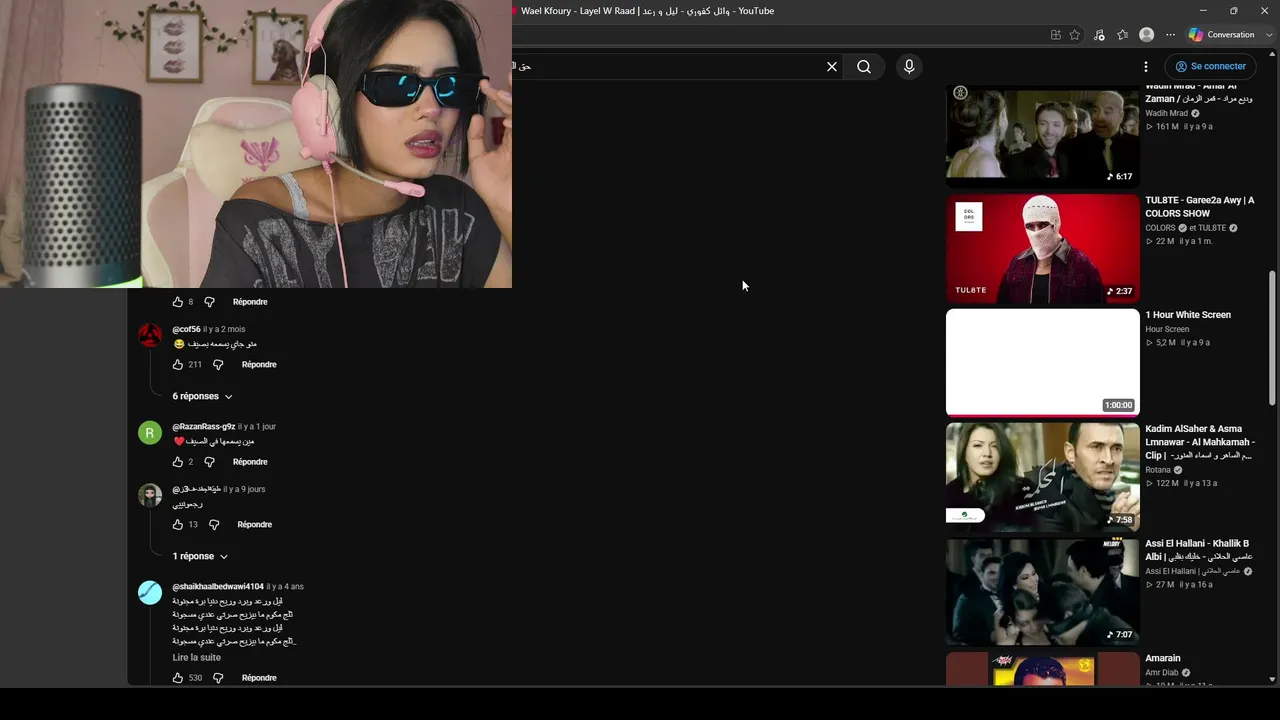Open the TUL8TE - Garee2a Awy title
1280x720 pixels.
point(1200,207)
